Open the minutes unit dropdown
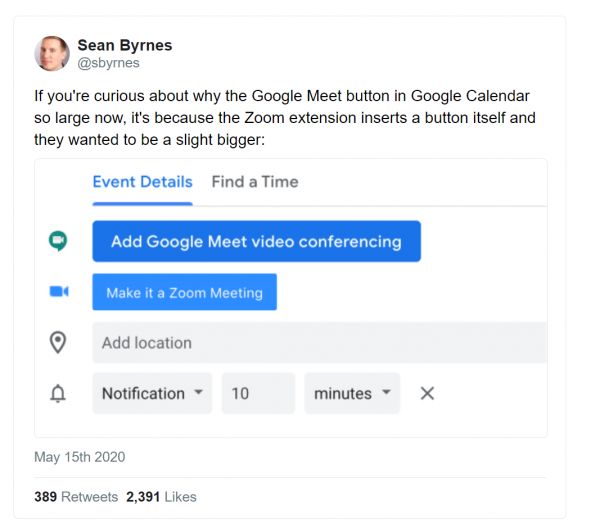Viewport: 600px width, 528px height. pyautogui.click(x=352, y=394)
